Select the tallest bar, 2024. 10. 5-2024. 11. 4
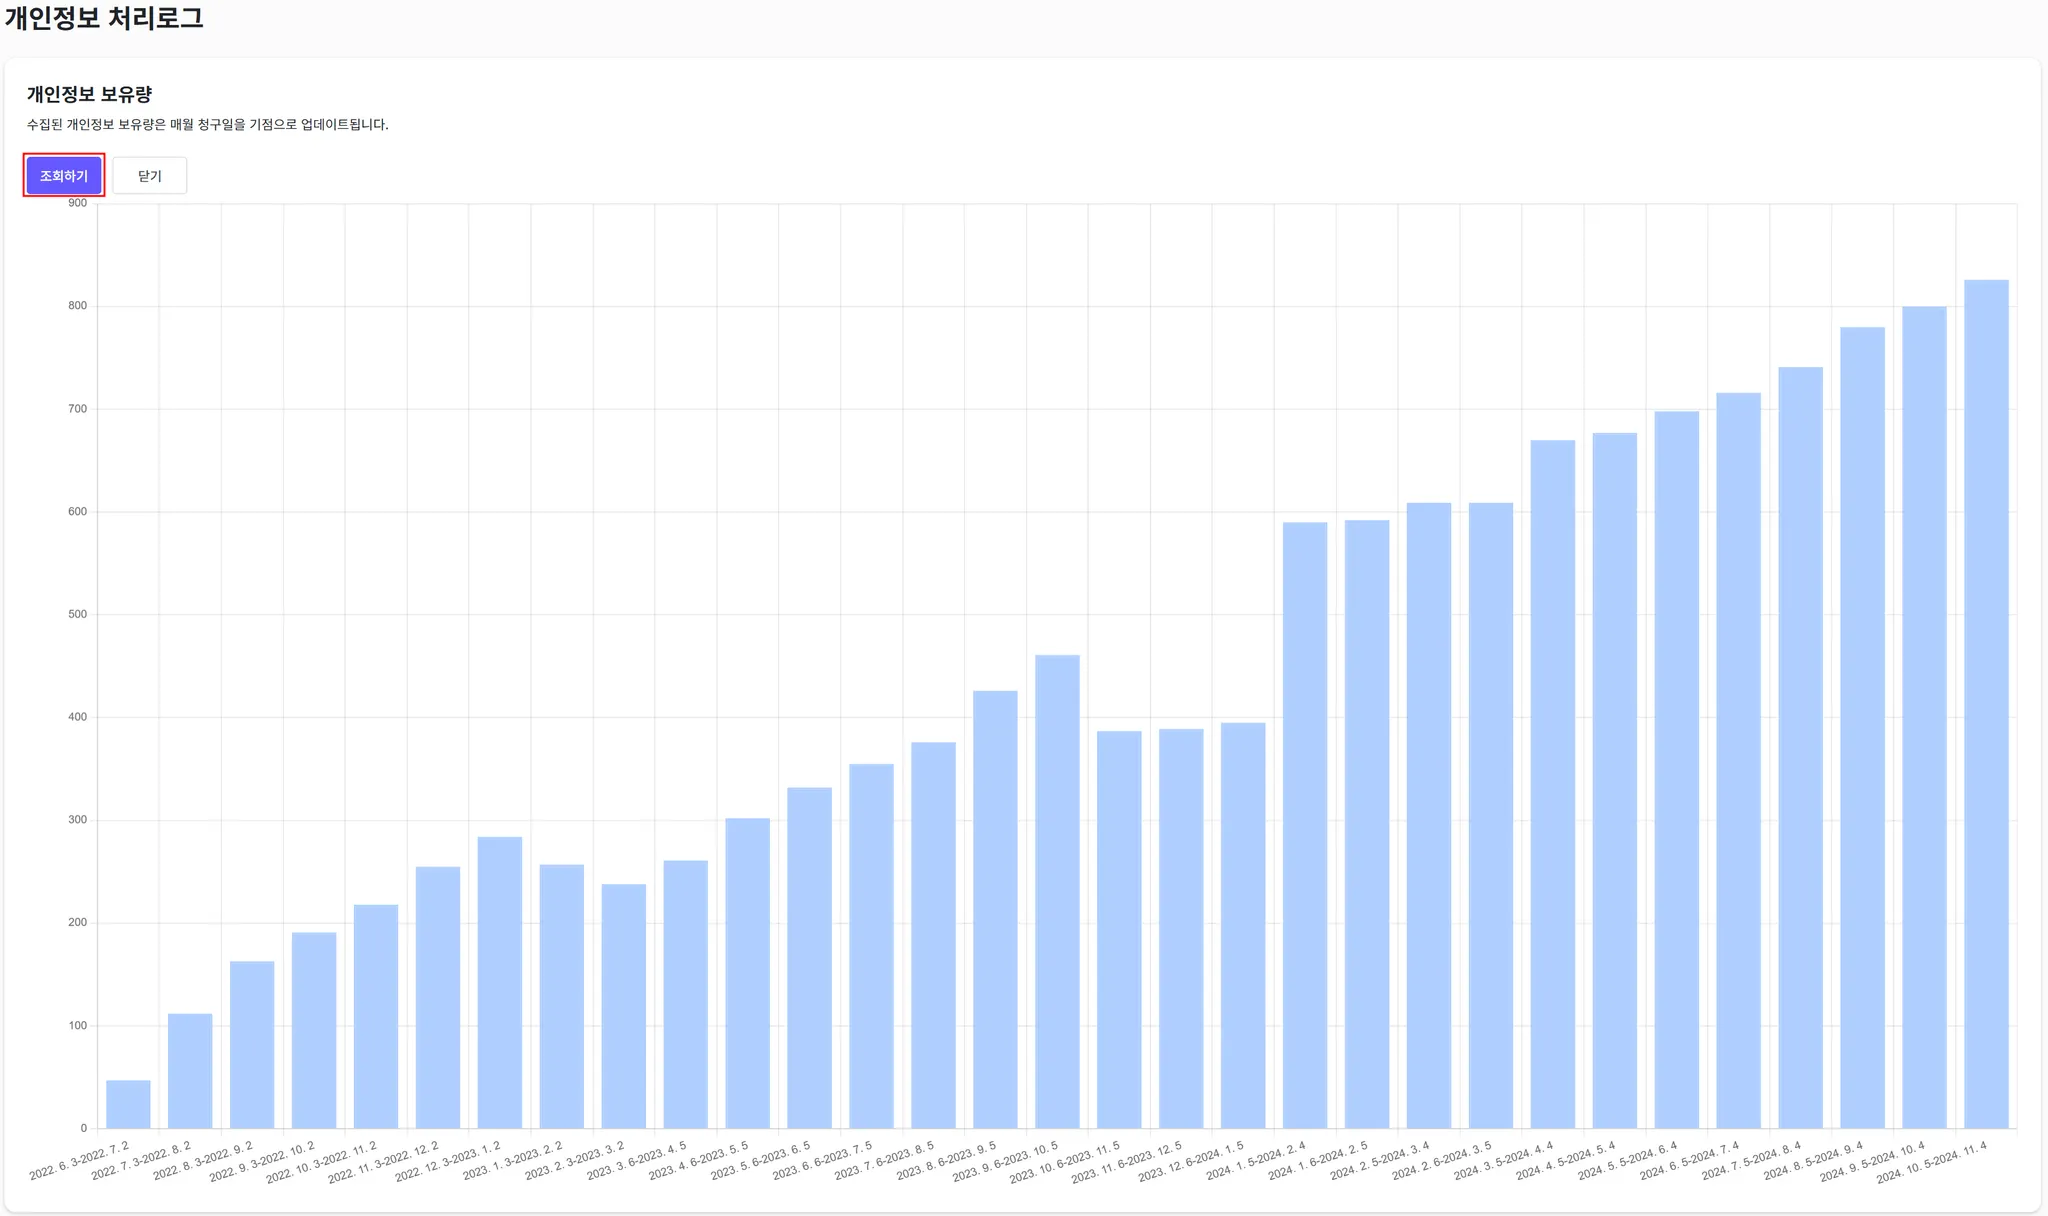The height and width of the screenshot is (1216, 2048). click(x=1986, y=704)
